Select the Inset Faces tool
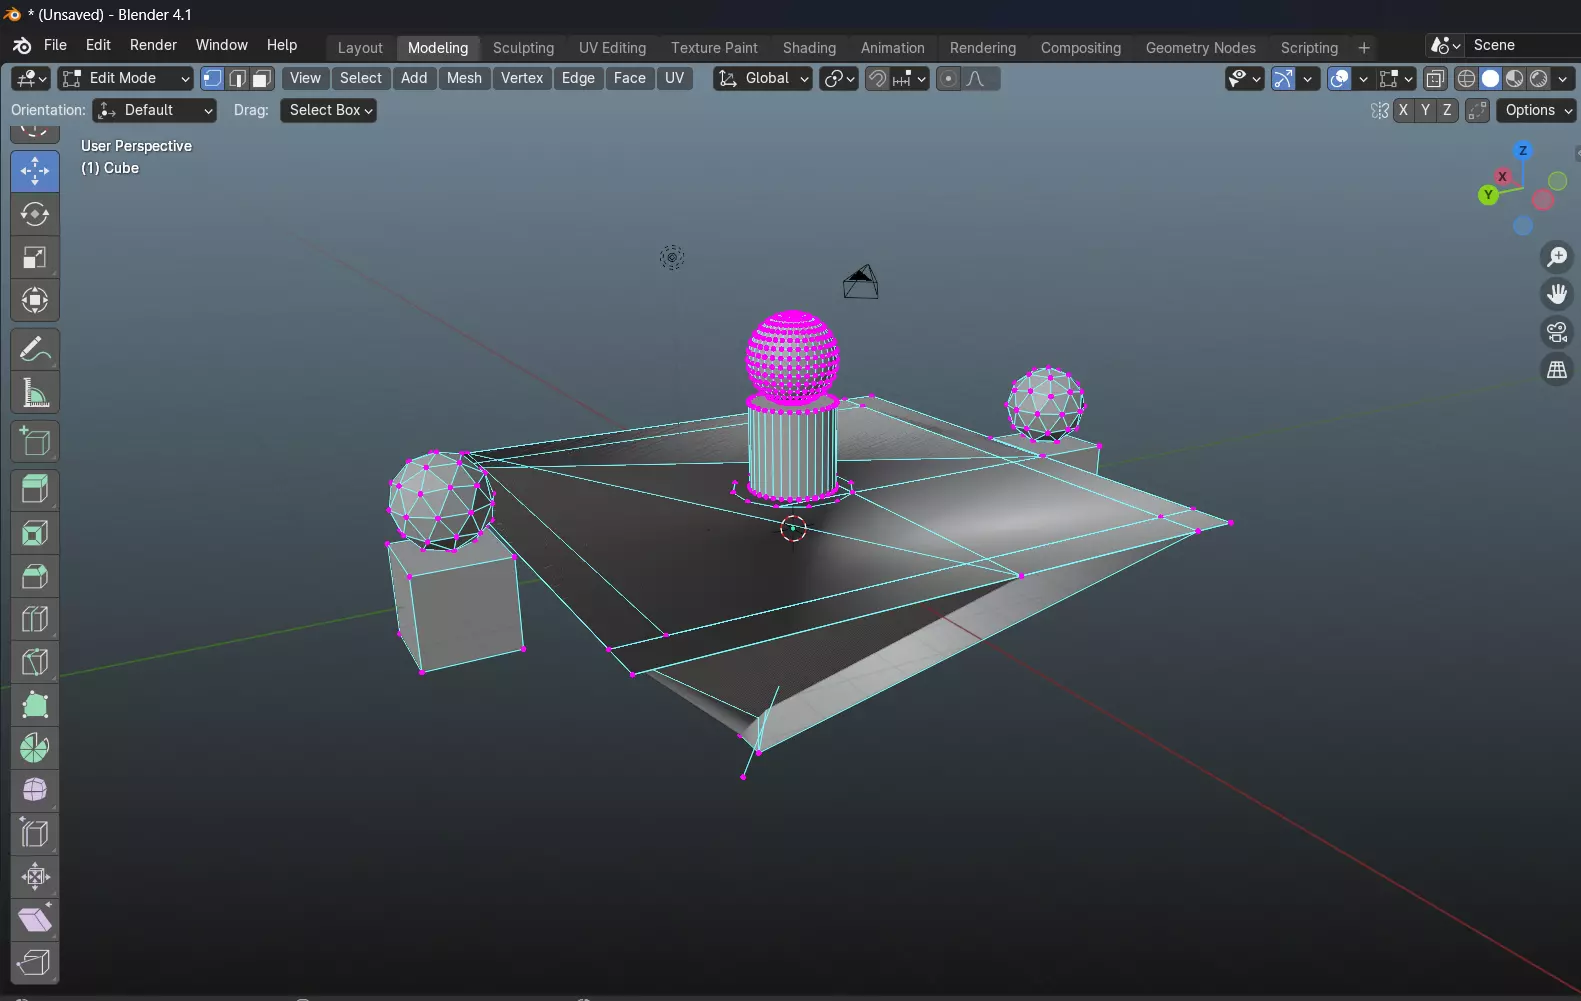This screenshot has height=1001, width=1581. coord(35,533)
